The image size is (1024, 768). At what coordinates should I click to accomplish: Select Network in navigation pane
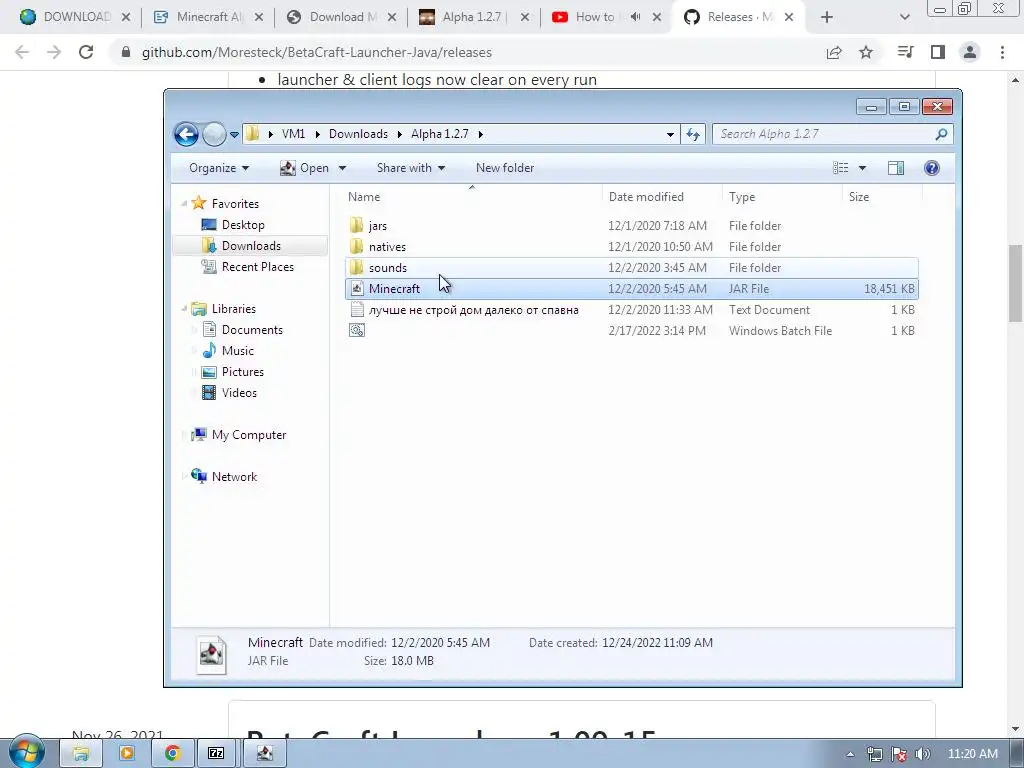coord(234,476)
